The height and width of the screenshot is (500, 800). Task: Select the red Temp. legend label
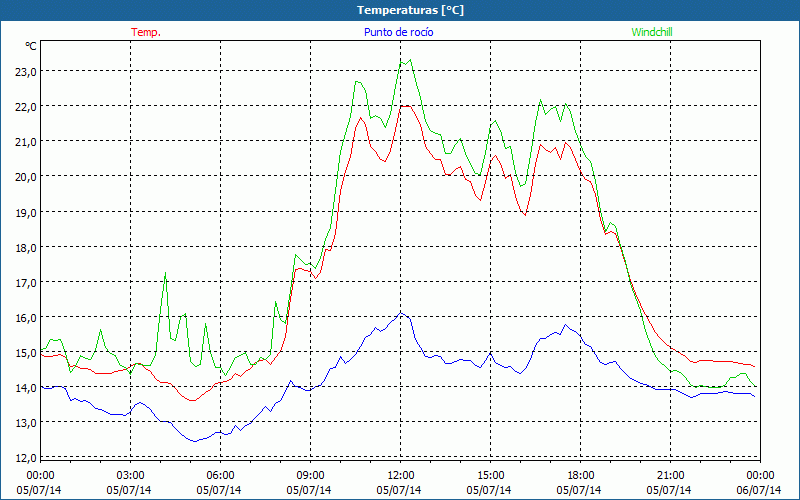click(146, 32)
